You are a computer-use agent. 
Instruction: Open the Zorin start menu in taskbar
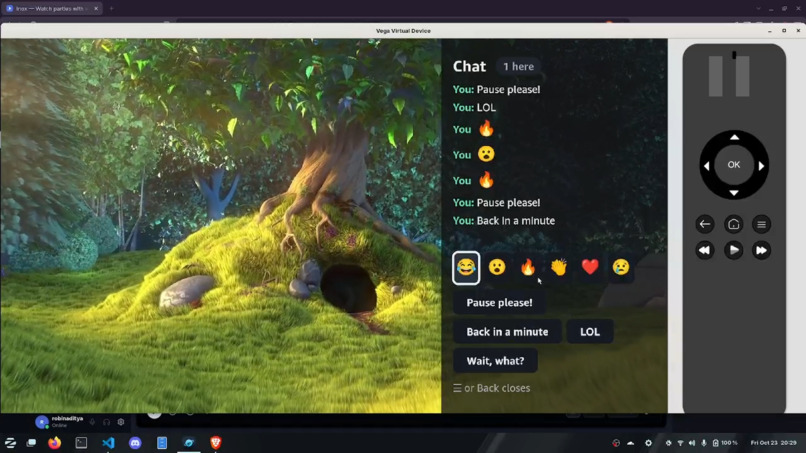(x=10, y=443)
